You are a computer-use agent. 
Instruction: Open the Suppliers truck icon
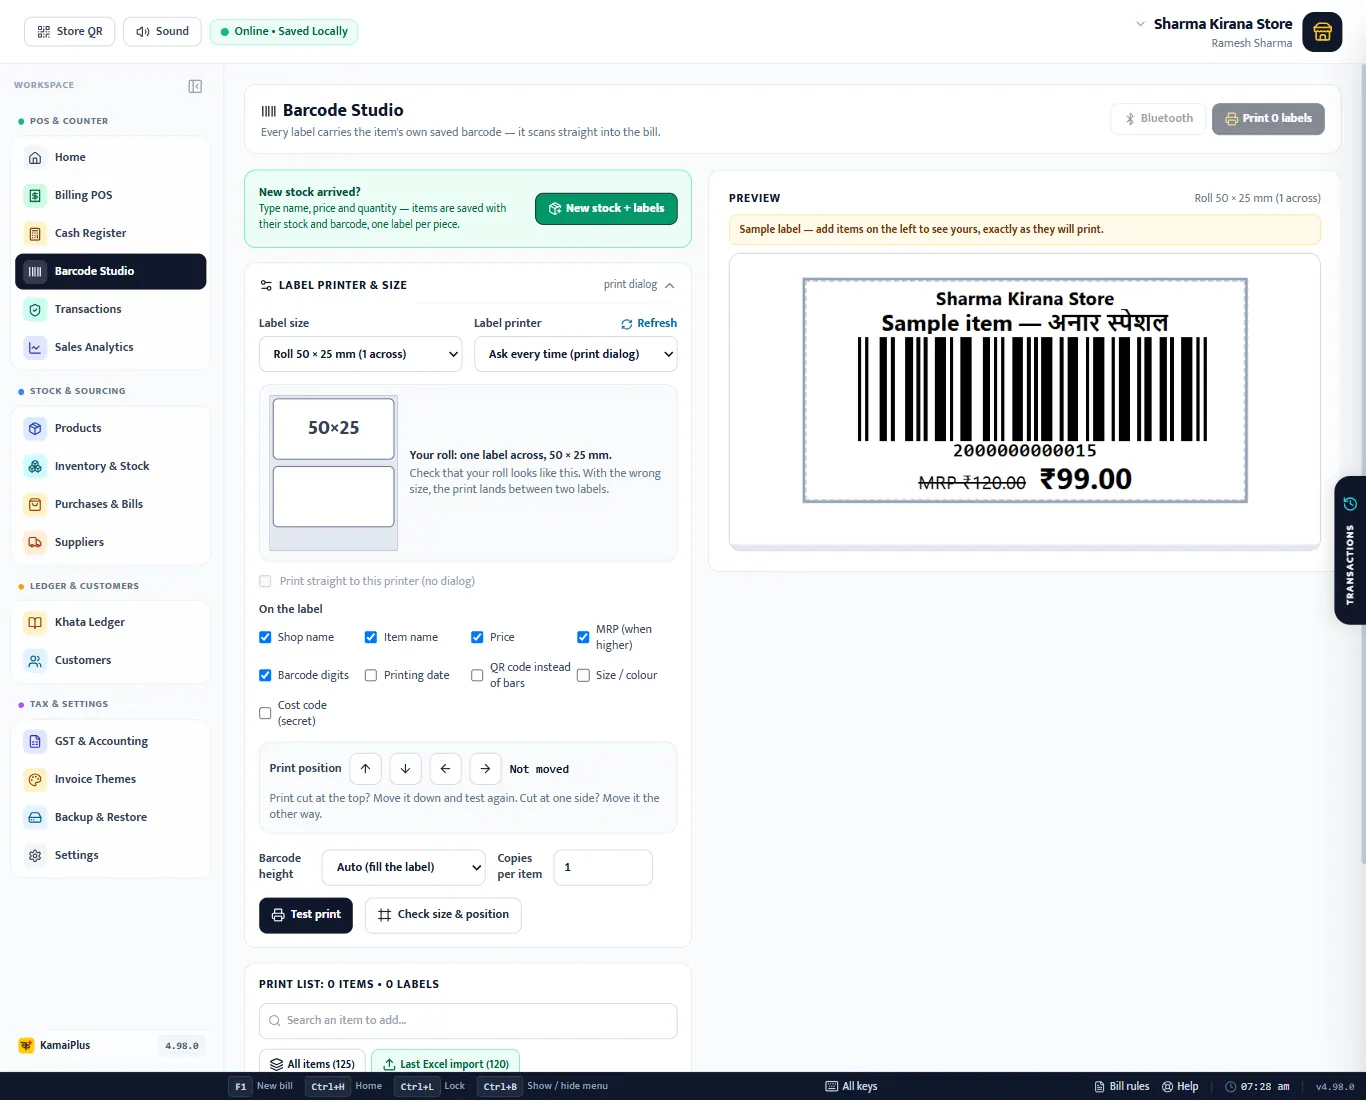[x=35, y=543]
